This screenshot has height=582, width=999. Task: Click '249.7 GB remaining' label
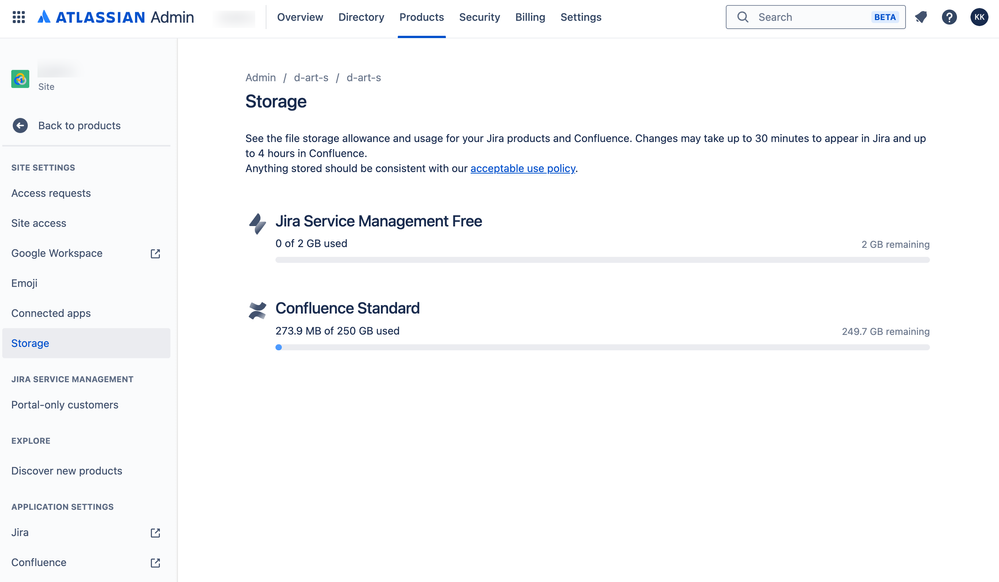coord(886,331)
